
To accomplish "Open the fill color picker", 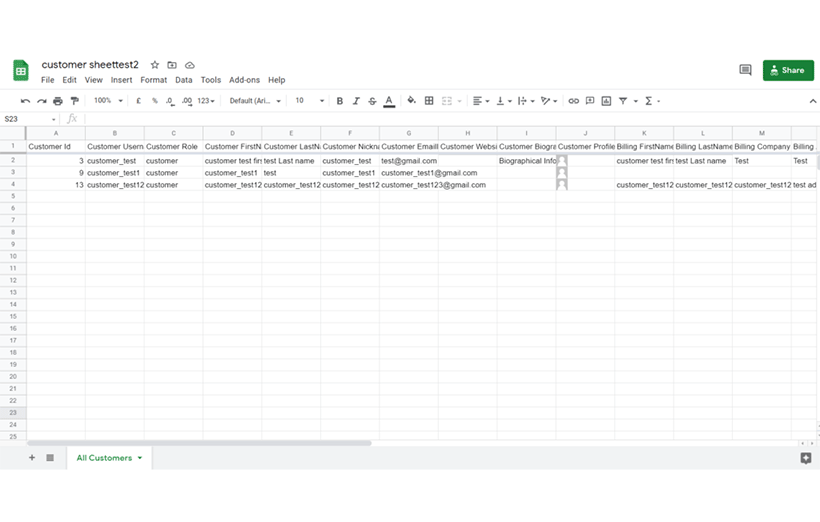I will (412, 100).
